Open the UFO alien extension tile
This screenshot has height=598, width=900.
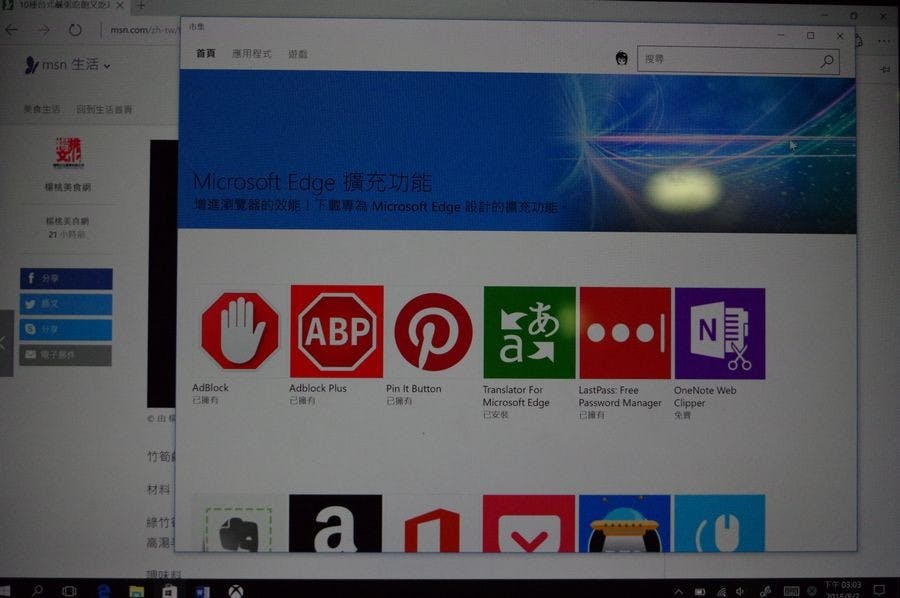click(624, 523)
